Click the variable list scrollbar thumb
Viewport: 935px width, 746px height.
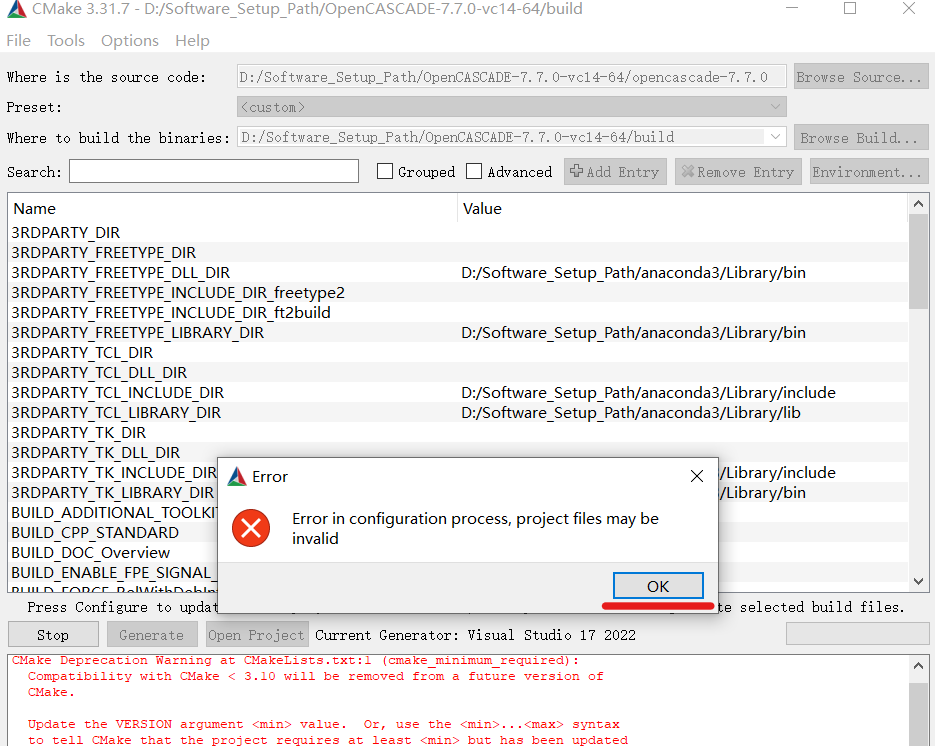[x=918, y=261]
